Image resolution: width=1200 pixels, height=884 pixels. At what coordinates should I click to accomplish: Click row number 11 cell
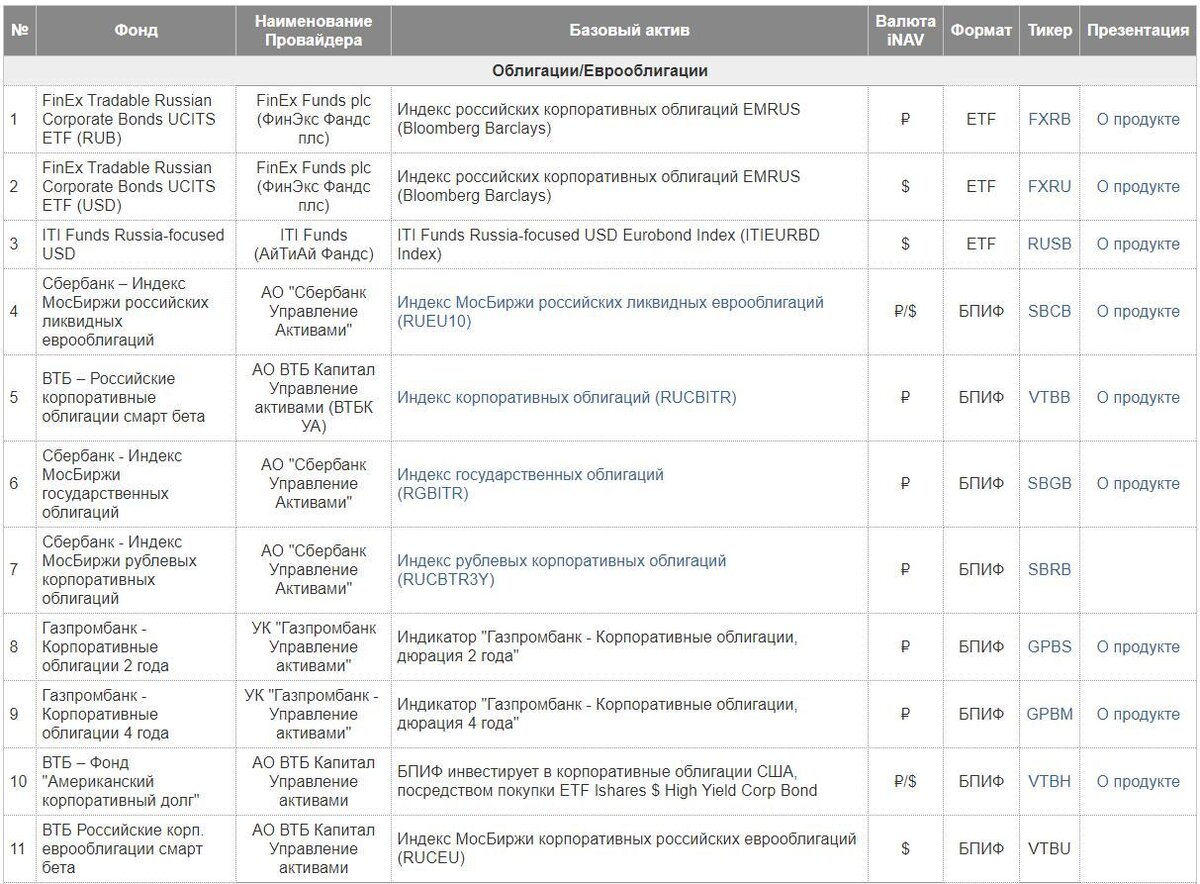coord(18,848)
